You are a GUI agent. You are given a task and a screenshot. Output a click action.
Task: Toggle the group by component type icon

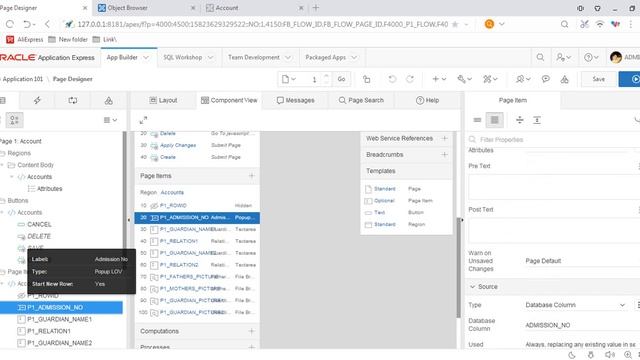(x=14, y=120)
